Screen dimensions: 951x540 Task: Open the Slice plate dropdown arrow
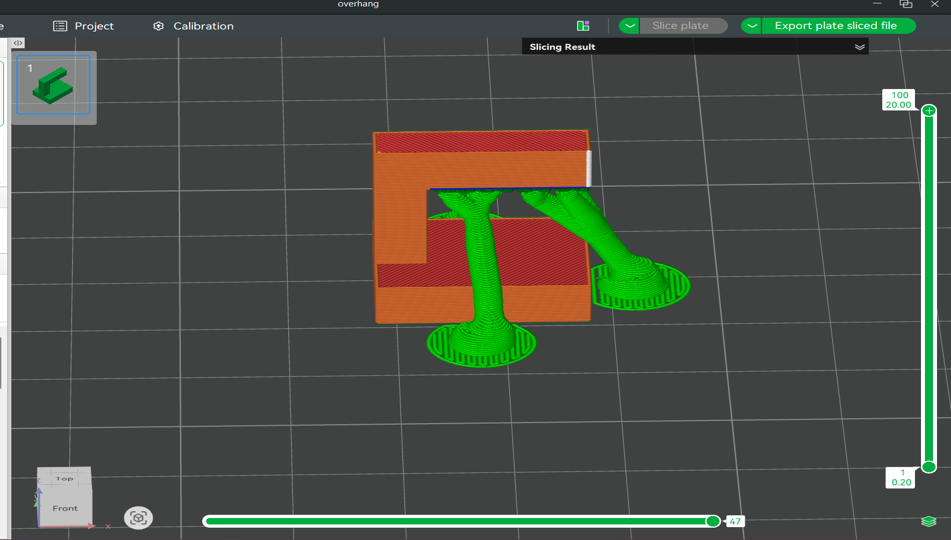[629, 25]
